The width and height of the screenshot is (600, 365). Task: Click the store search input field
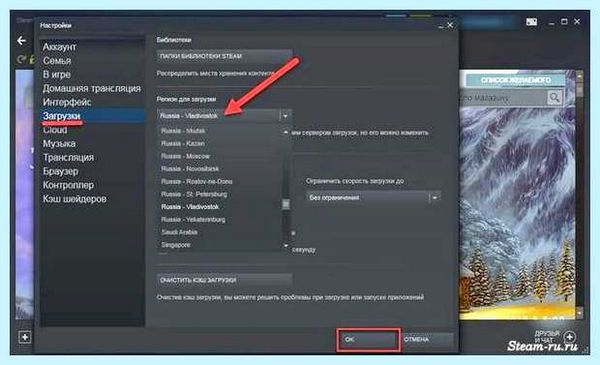pyautogui.click(x=503, y=98)
